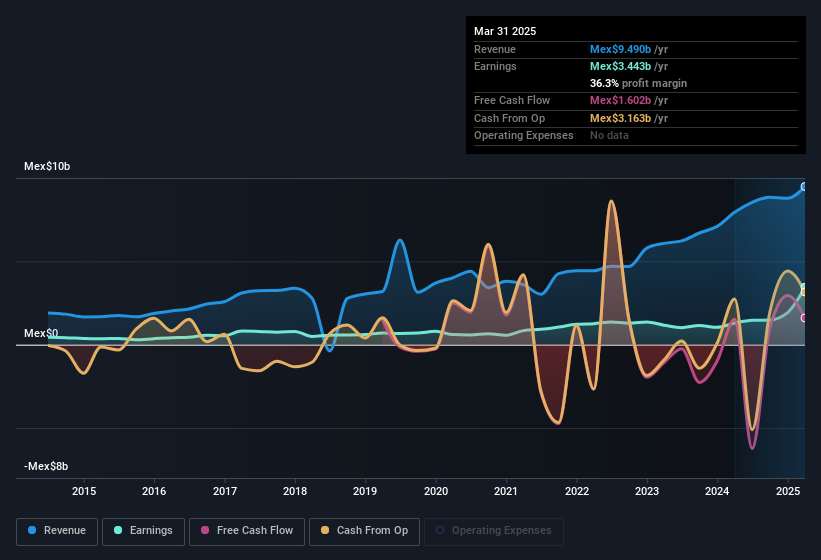Image resolution: width=821 pixels, height=560 pixels.
Task: Click the 2019 x-axis label
Action: tap(365, 491)
